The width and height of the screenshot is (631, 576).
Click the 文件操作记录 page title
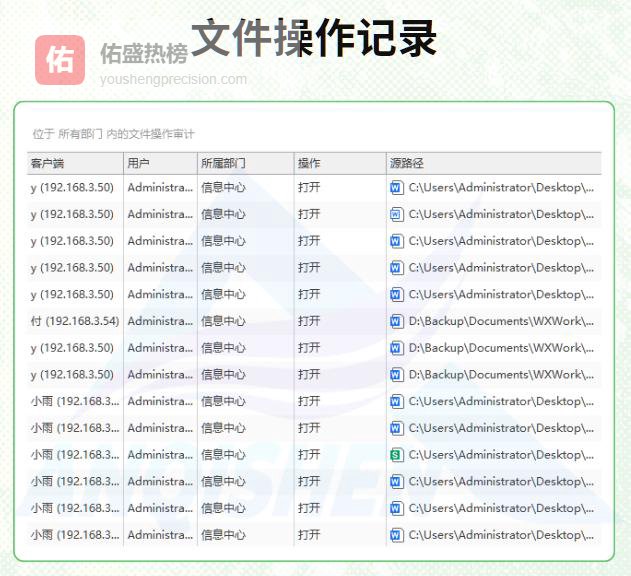tap(314, 38)
